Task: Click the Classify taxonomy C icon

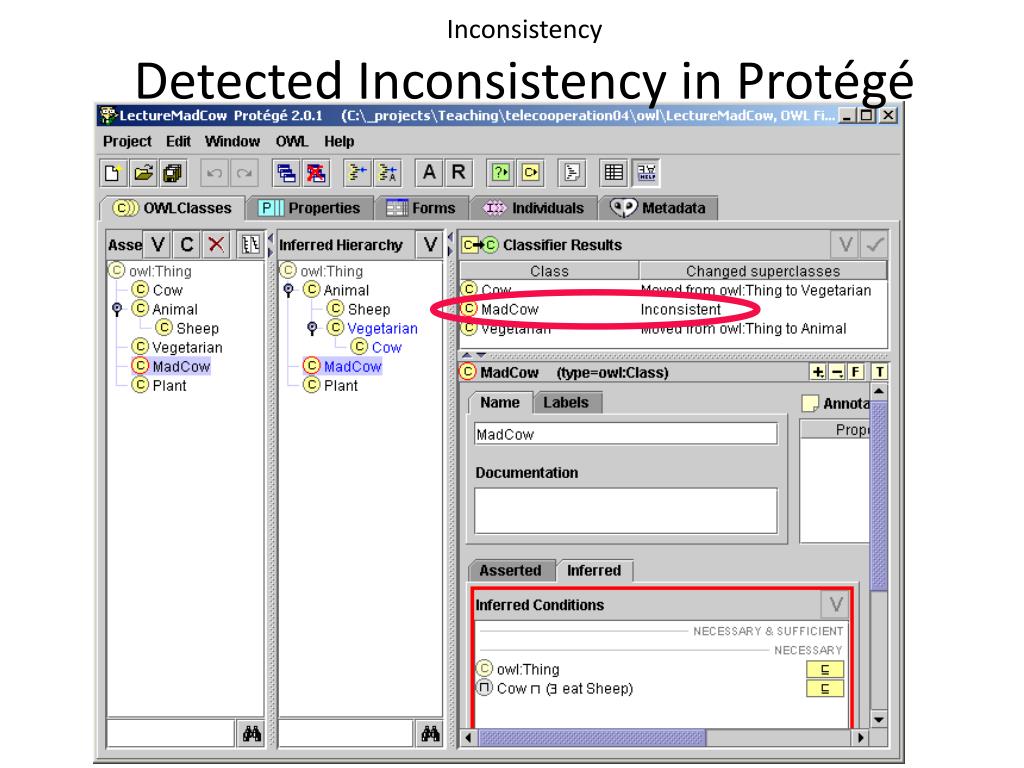Action: (530, 173)
